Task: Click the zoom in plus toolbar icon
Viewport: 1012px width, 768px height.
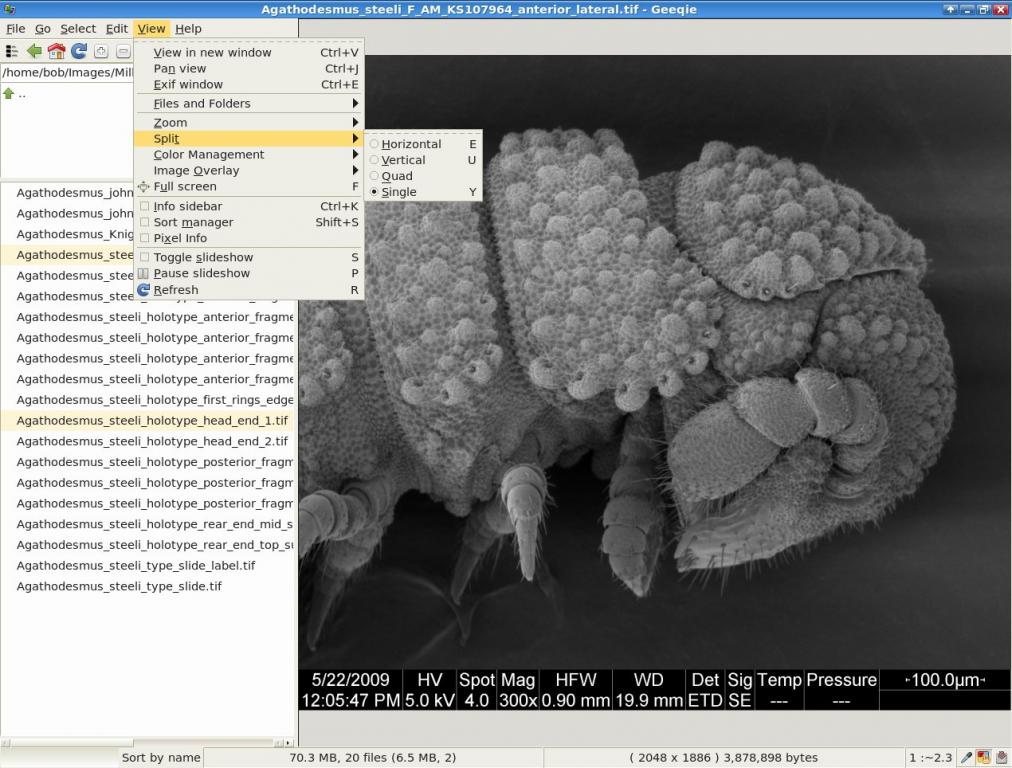Action: click(x=101, y=51)
